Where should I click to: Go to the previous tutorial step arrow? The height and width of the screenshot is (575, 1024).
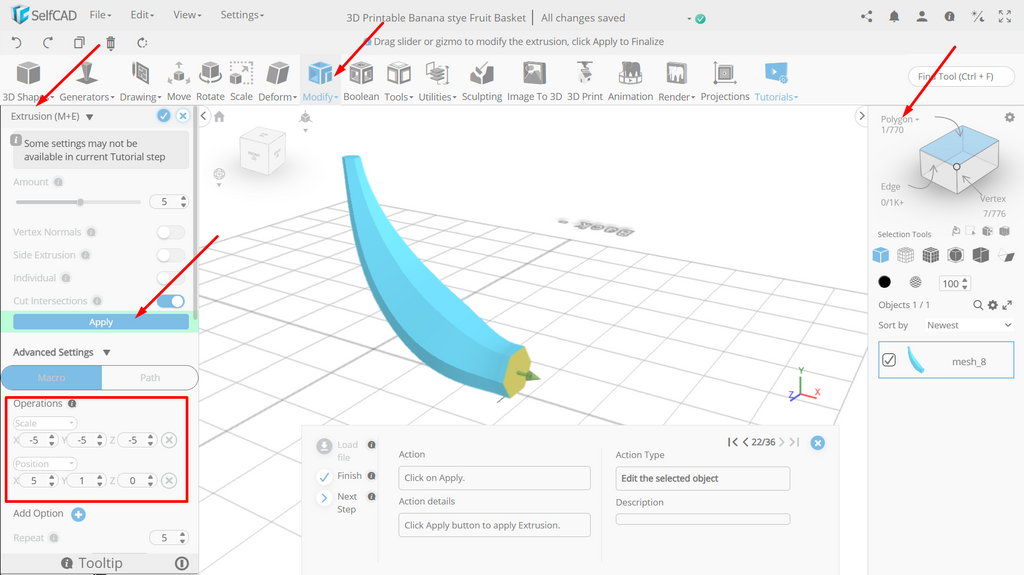[745, 442]
